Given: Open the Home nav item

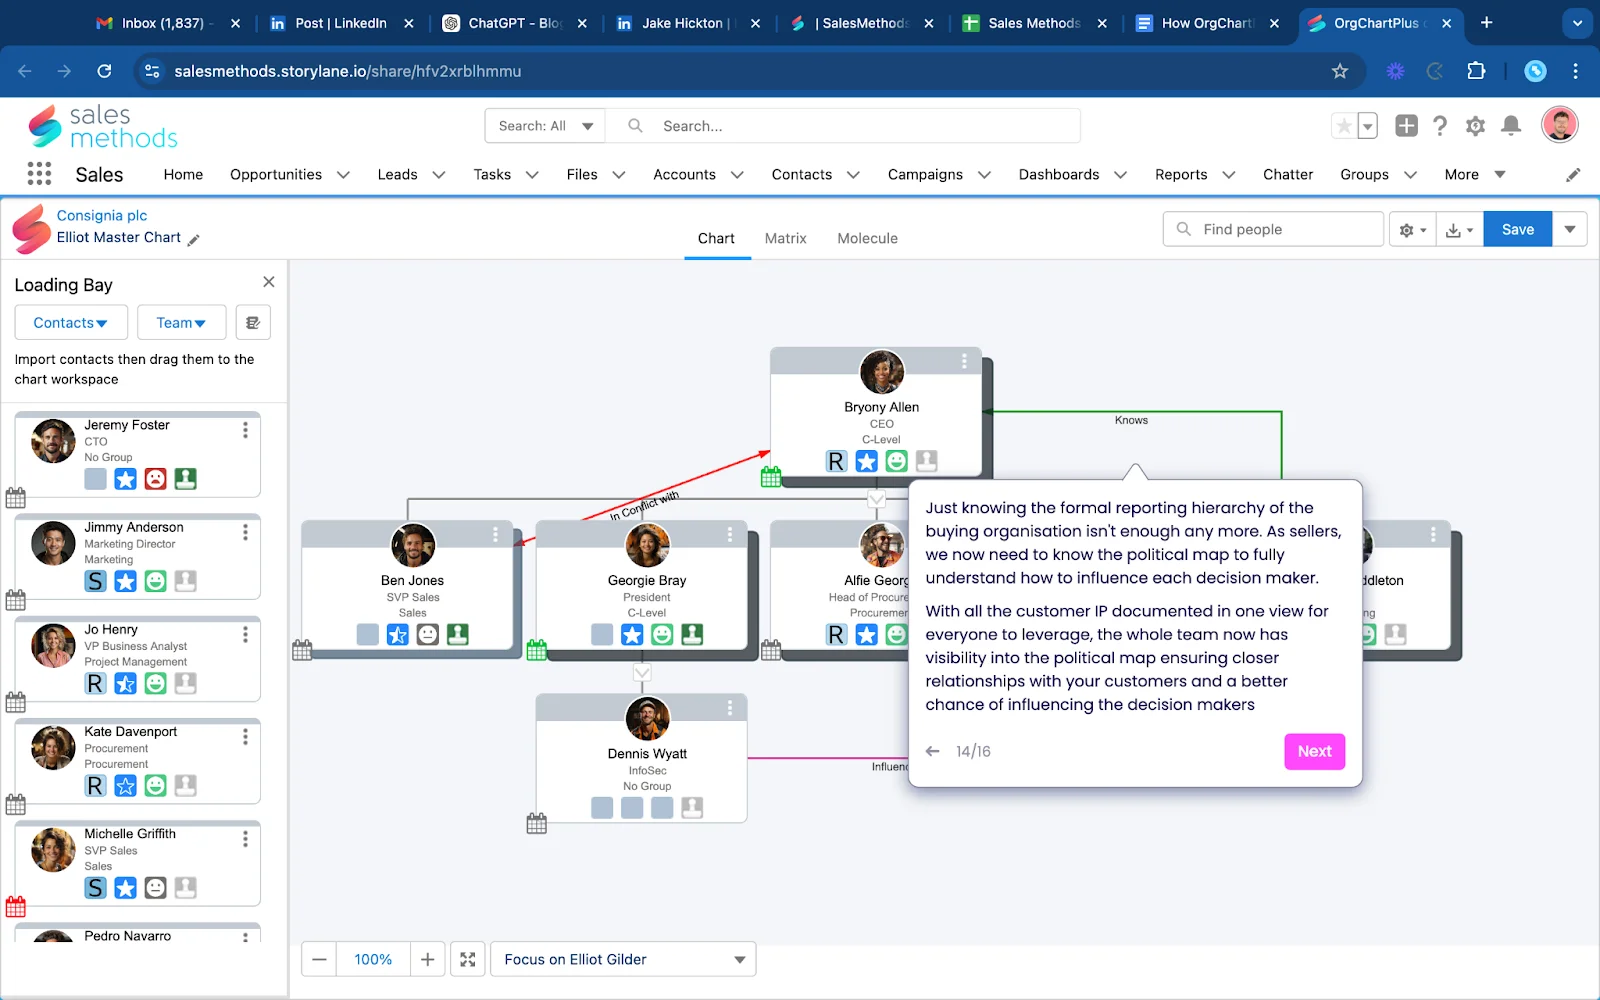Looking at the screenshot, I should click(183, 175).
